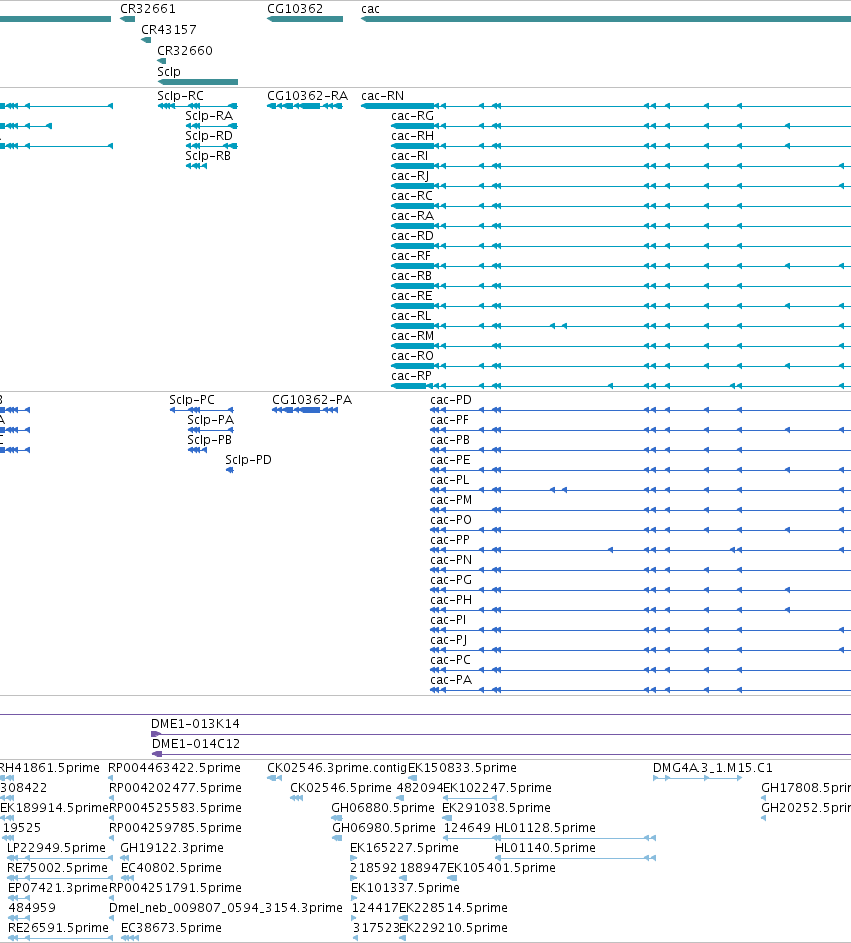Image resolution: width=851 pixels, height=943 pixels.
Task: Click the cac-PF protein label
Action: pyautogui.click(x=449, y=420)
